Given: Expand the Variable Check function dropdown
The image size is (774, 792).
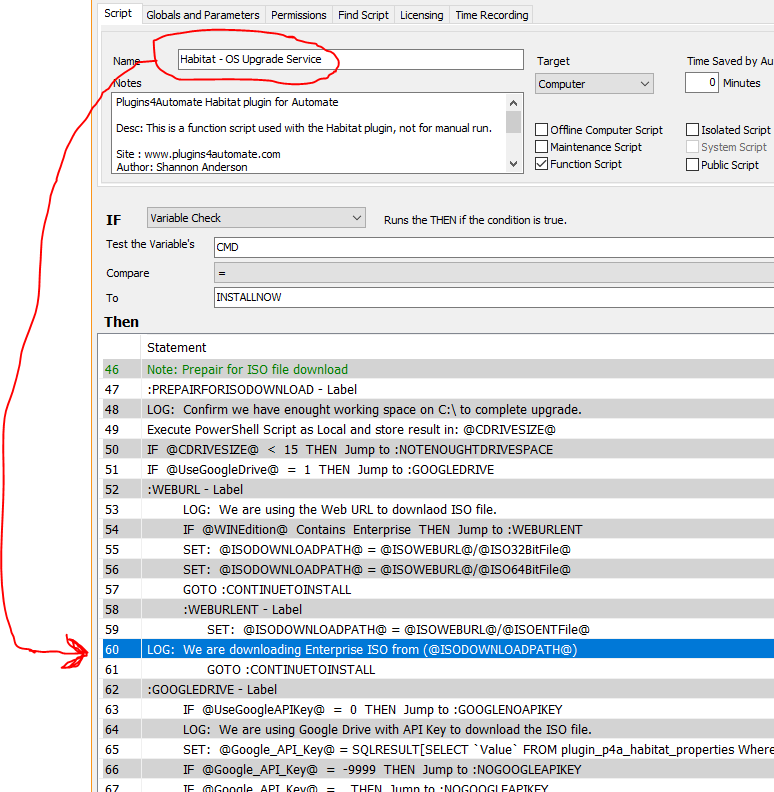Looking at the screenshot, I should 256,218.
